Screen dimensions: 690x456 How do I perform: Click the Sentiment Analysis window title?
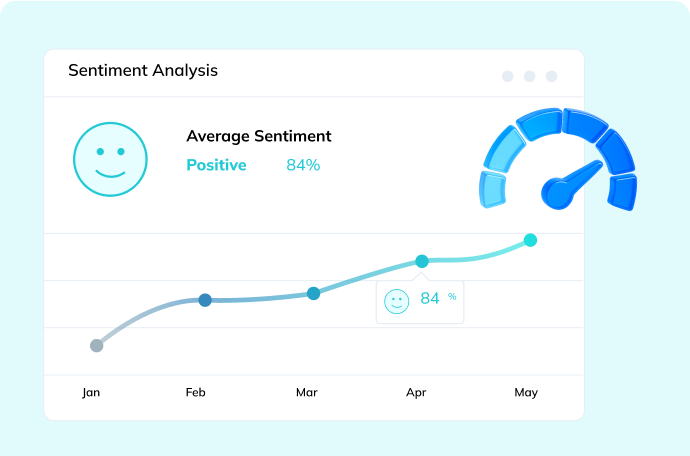coord(143,71)
